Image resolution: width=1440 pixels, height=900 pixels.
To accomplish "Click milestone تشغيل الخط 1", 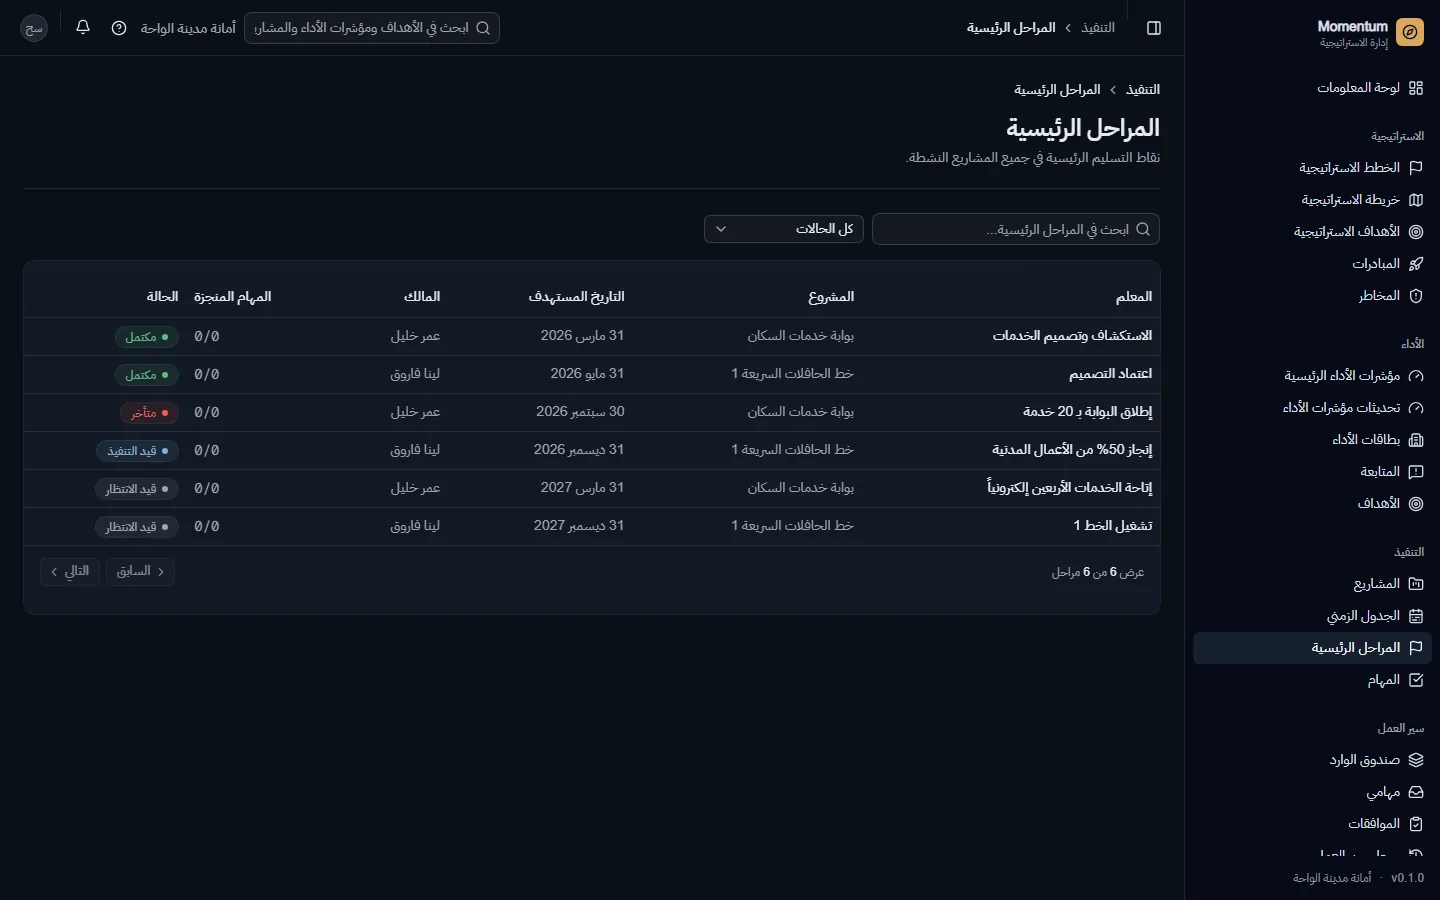I will tap(1113, 526).
